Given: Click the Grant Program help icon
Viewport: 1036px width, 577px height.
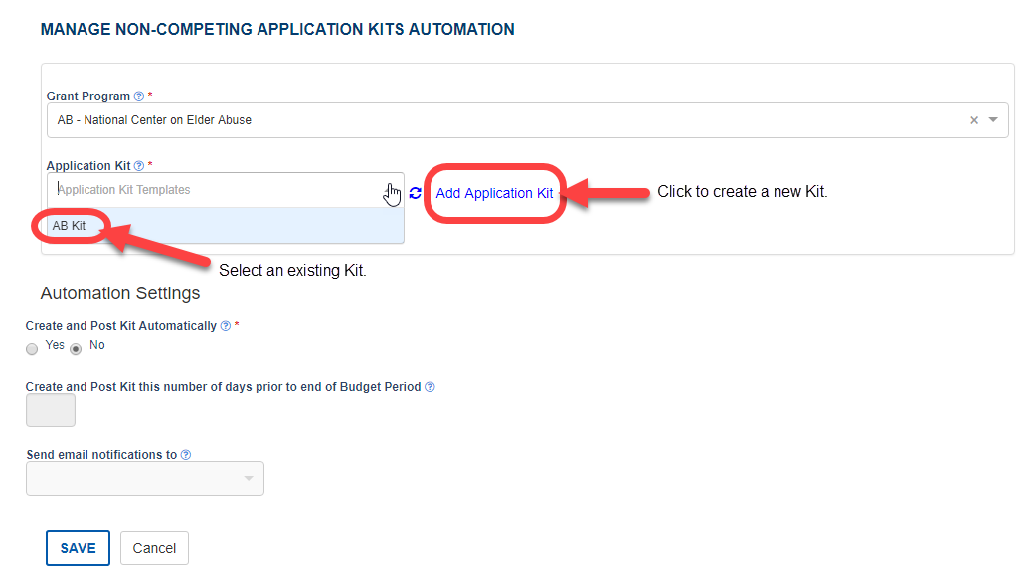Looking at the screenshot, I should point(139,97).
